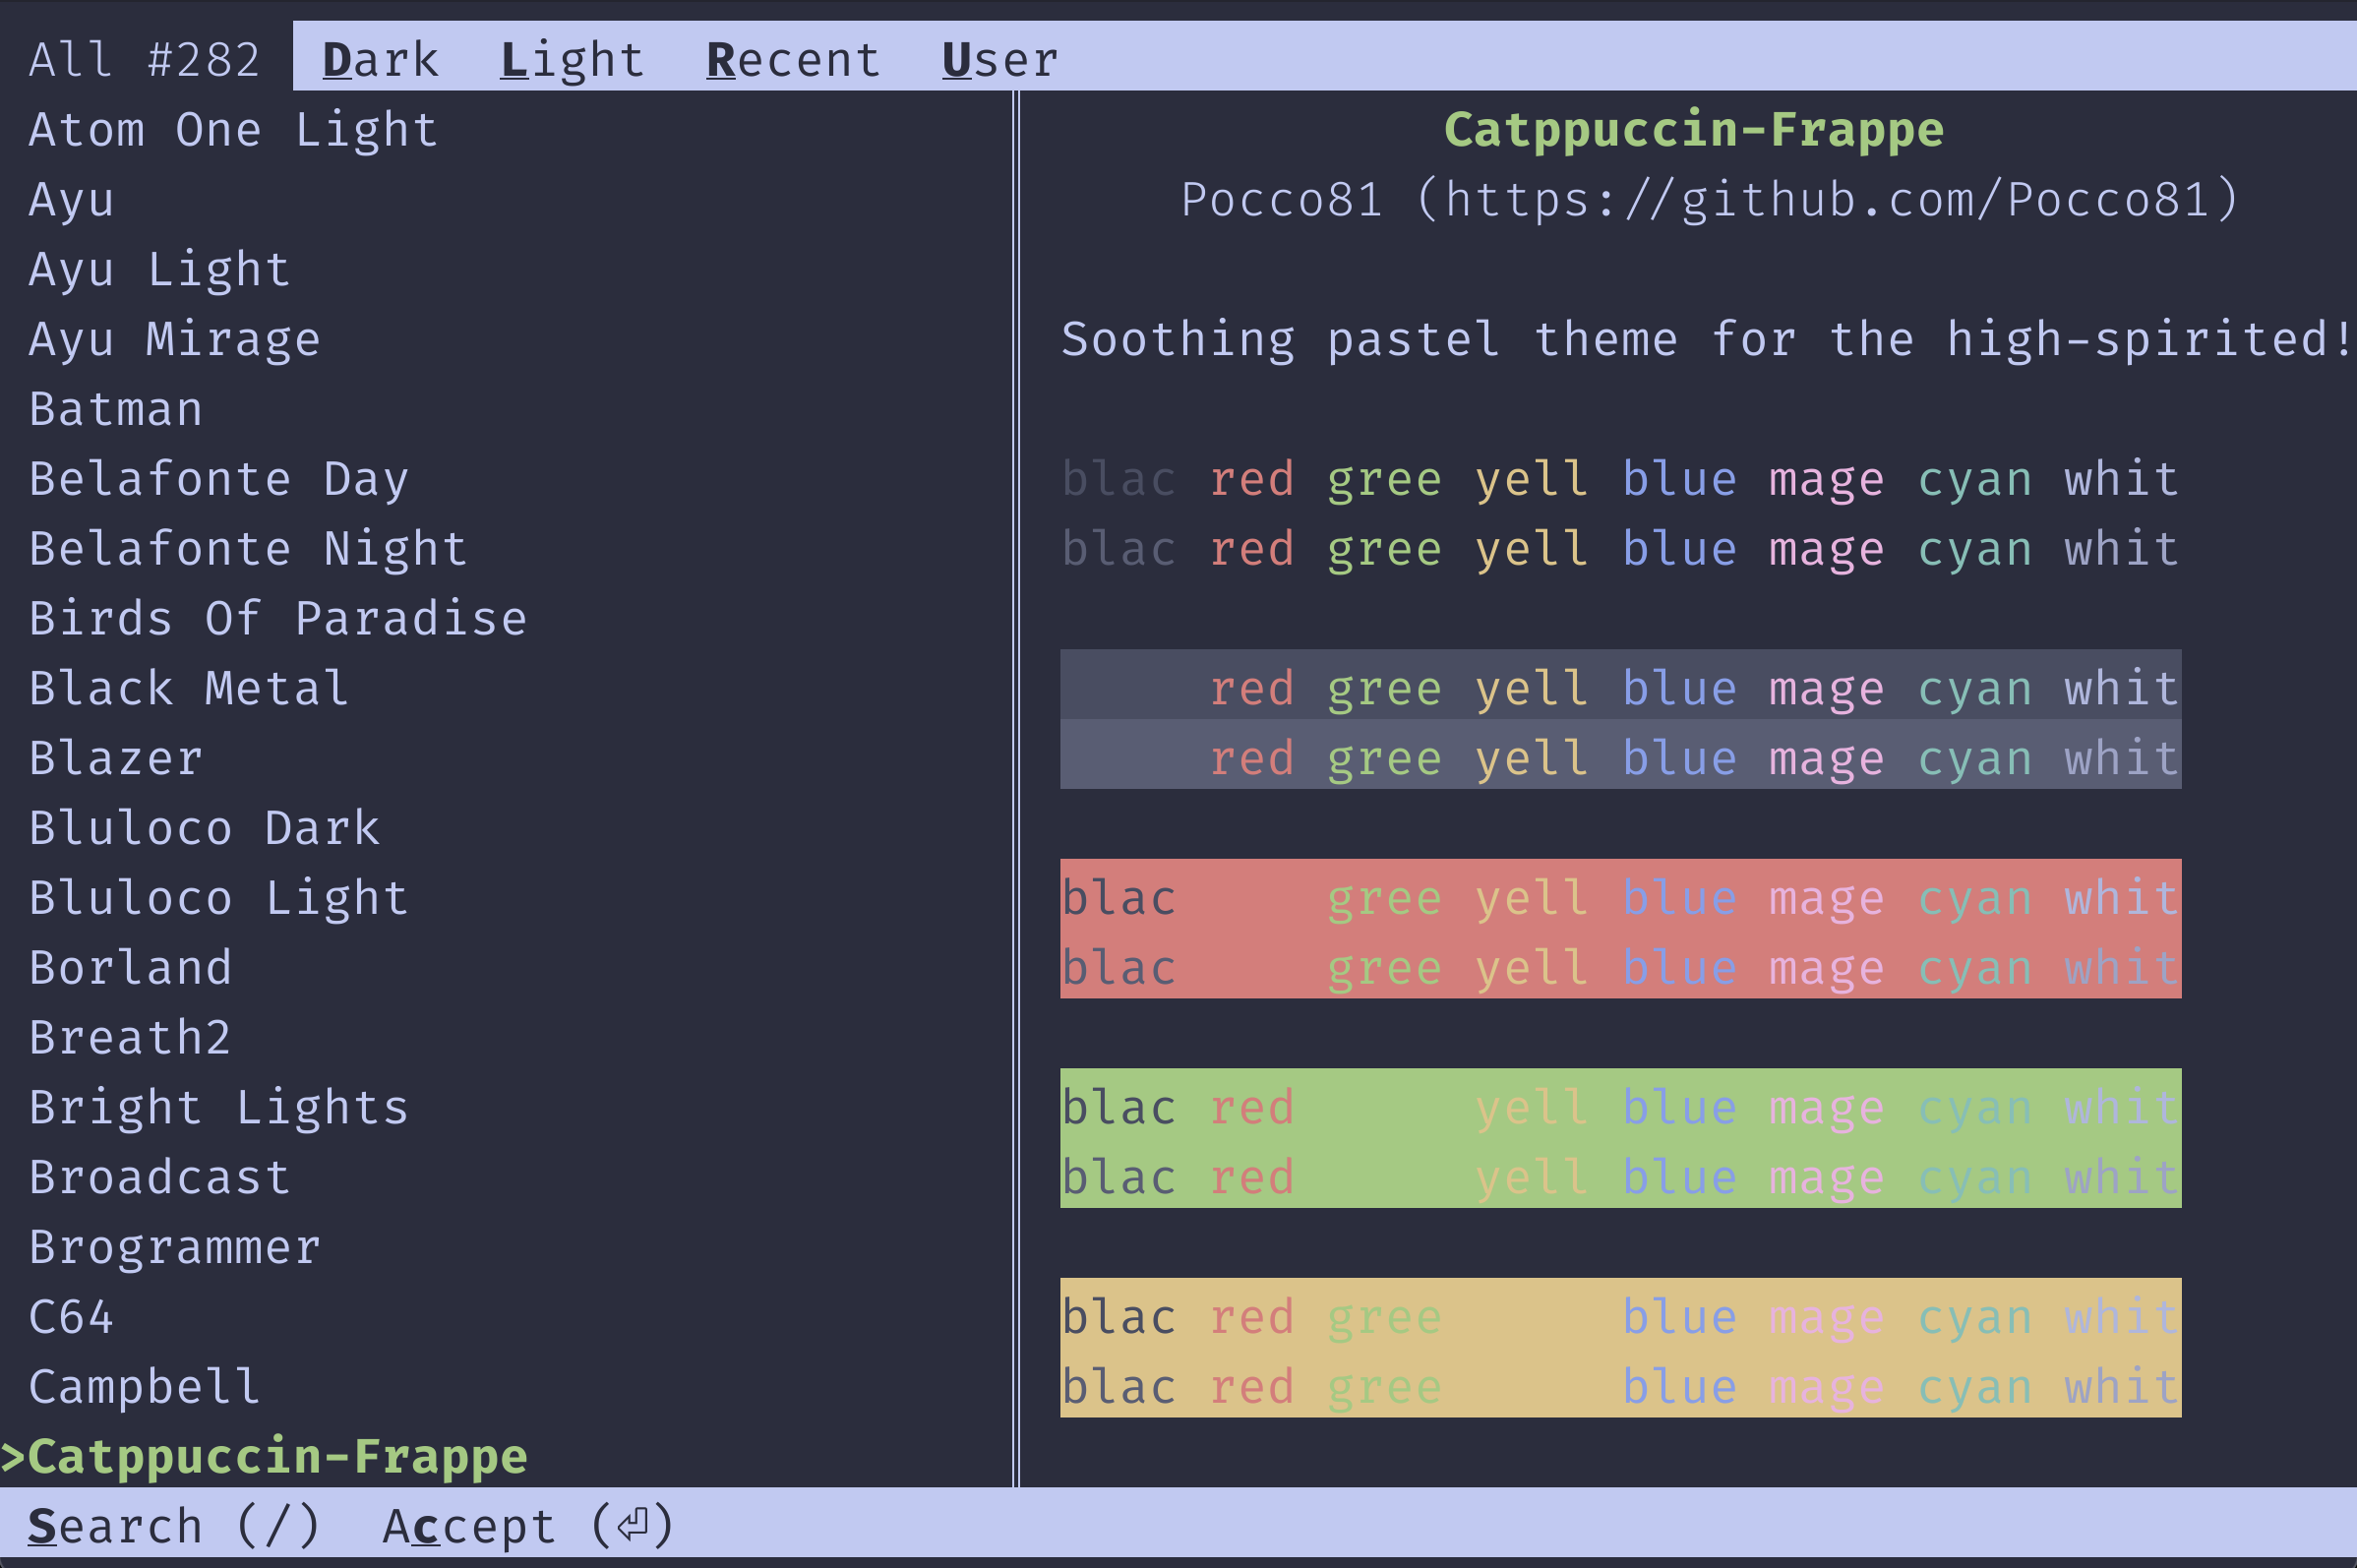
Task: Select the Belafonte Night theme
Action: point(248,549)
